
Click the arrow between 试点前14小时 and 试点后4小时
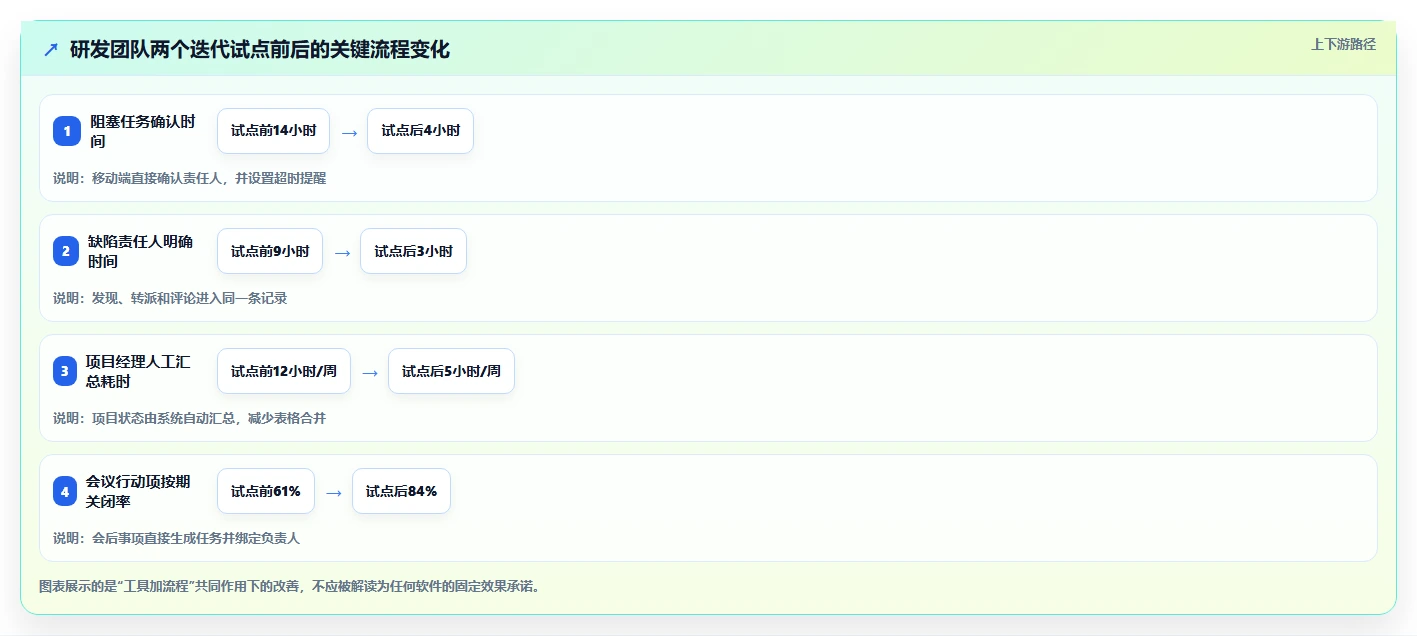pyautogui.click(x=349, y=132)
